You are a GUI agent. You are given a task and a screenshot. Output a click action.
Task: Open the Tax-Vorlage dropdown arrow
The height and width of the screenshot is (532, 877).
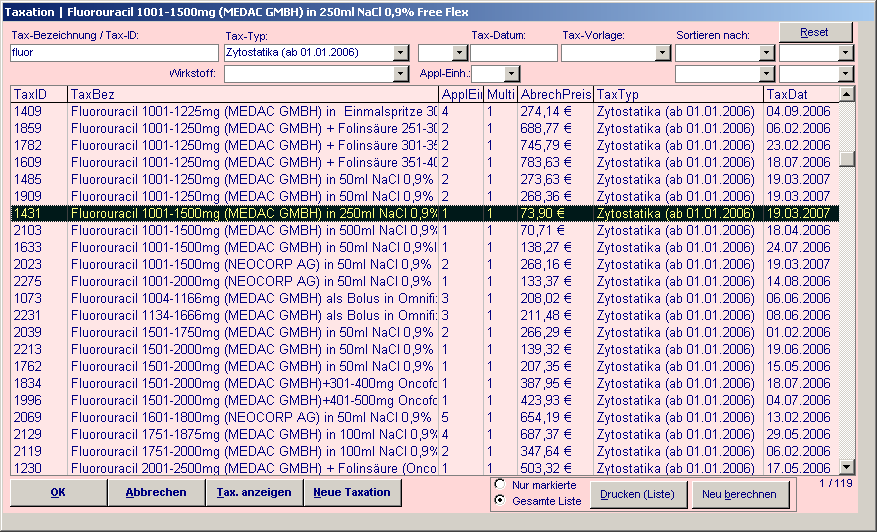click(x=663, y=53)
